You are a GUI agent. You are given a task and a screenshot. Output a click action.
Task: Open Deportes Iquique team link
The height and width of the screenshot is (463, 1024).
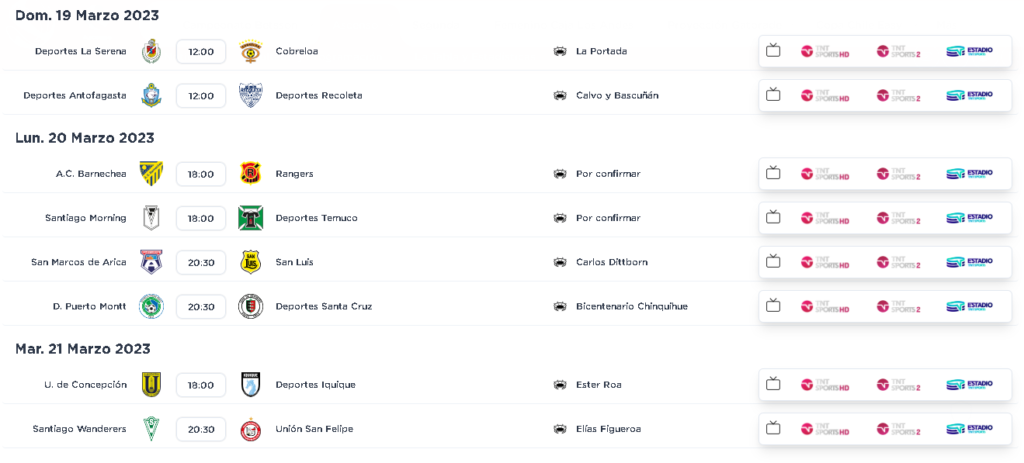315,385
